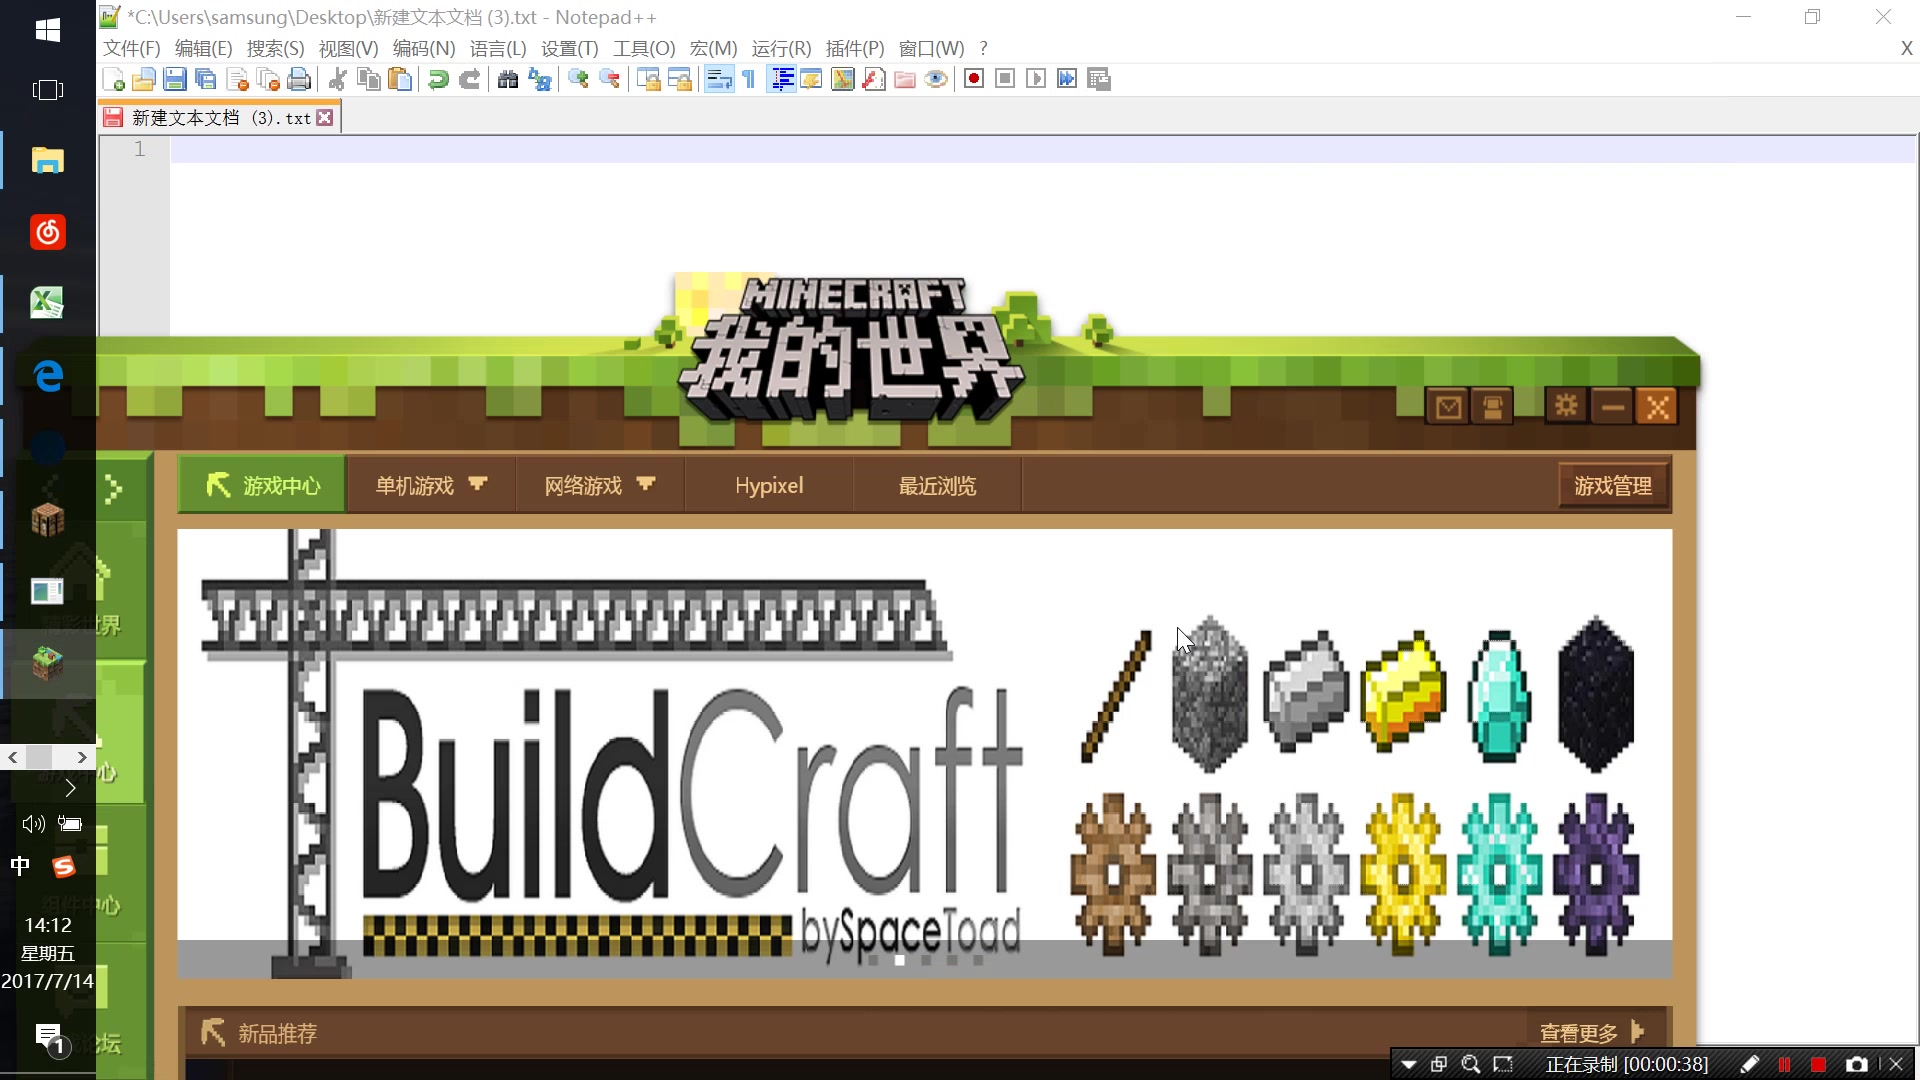Toggle the function list panel

click(x=874, y=79)
